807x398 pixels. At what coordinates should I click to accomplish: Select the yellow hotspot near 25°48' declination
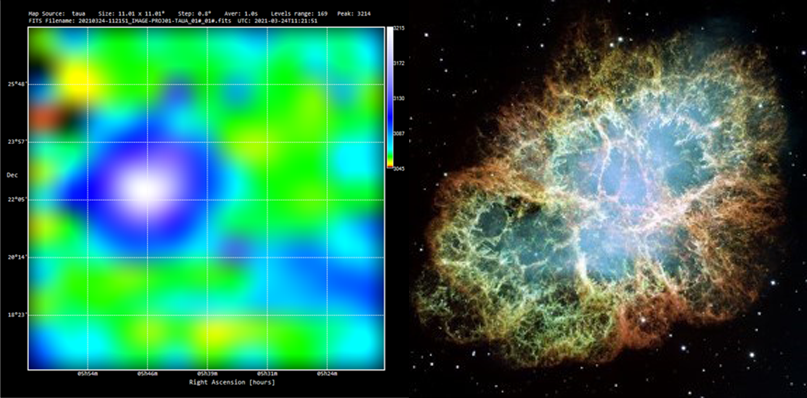click(76, 80)
